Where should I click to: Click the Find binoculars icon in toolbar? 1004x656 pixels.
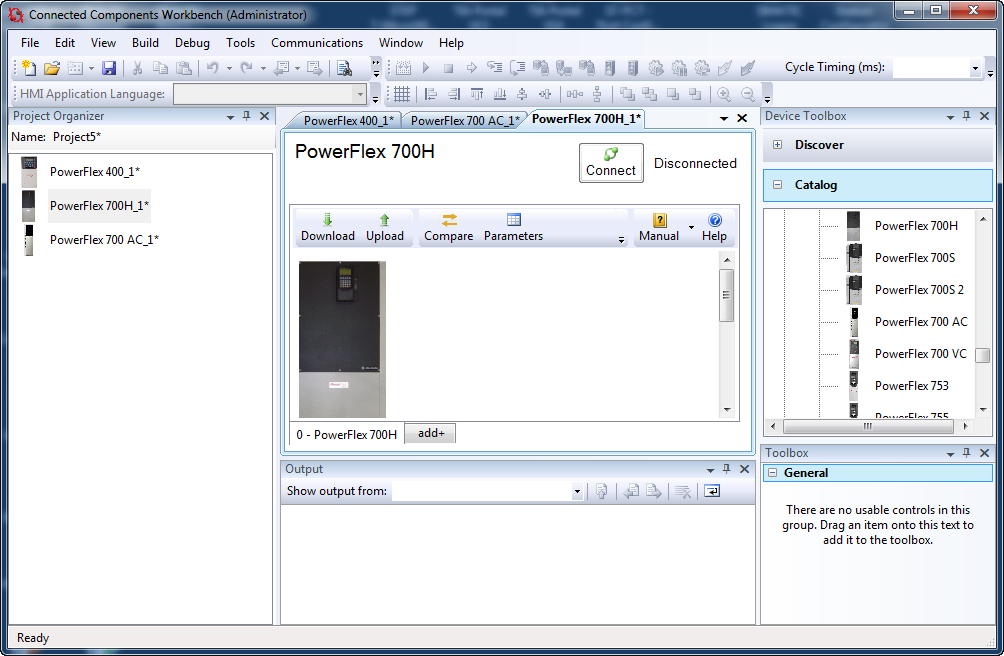(x=344, y=68)
